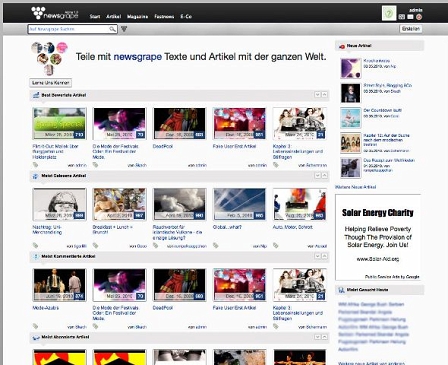
Task: Open DeadPool link in Meist Kommentierte section
Action: [x=163, y=308]
